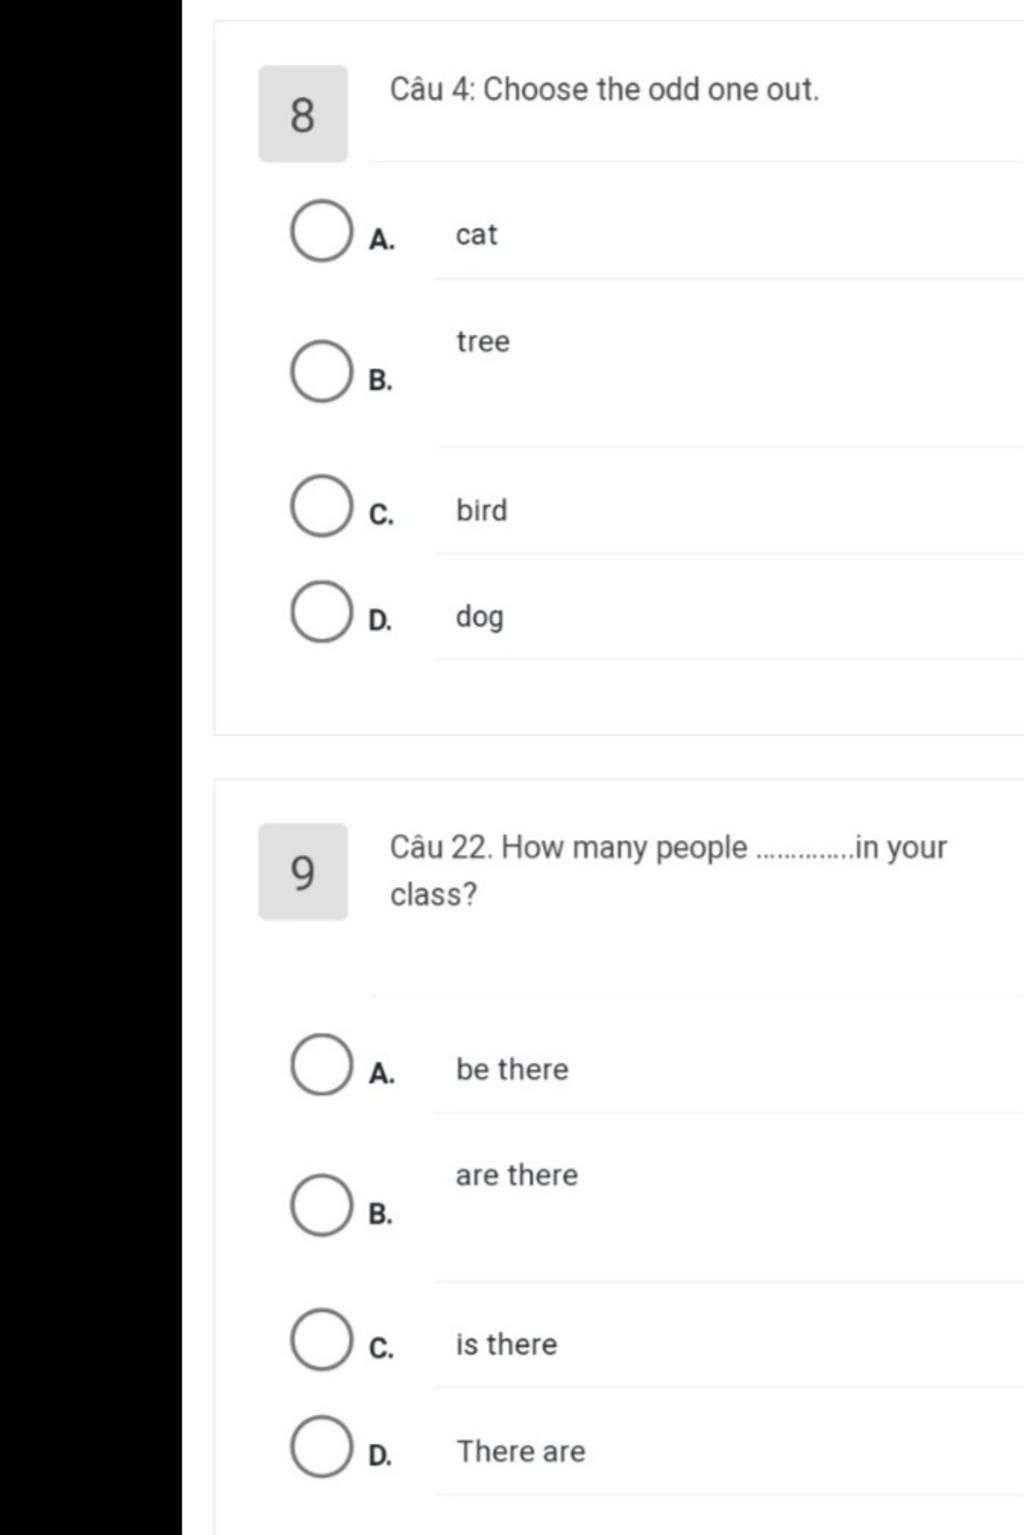
Task: Click the answer text 'bird'
Action: tap(482, 510)
